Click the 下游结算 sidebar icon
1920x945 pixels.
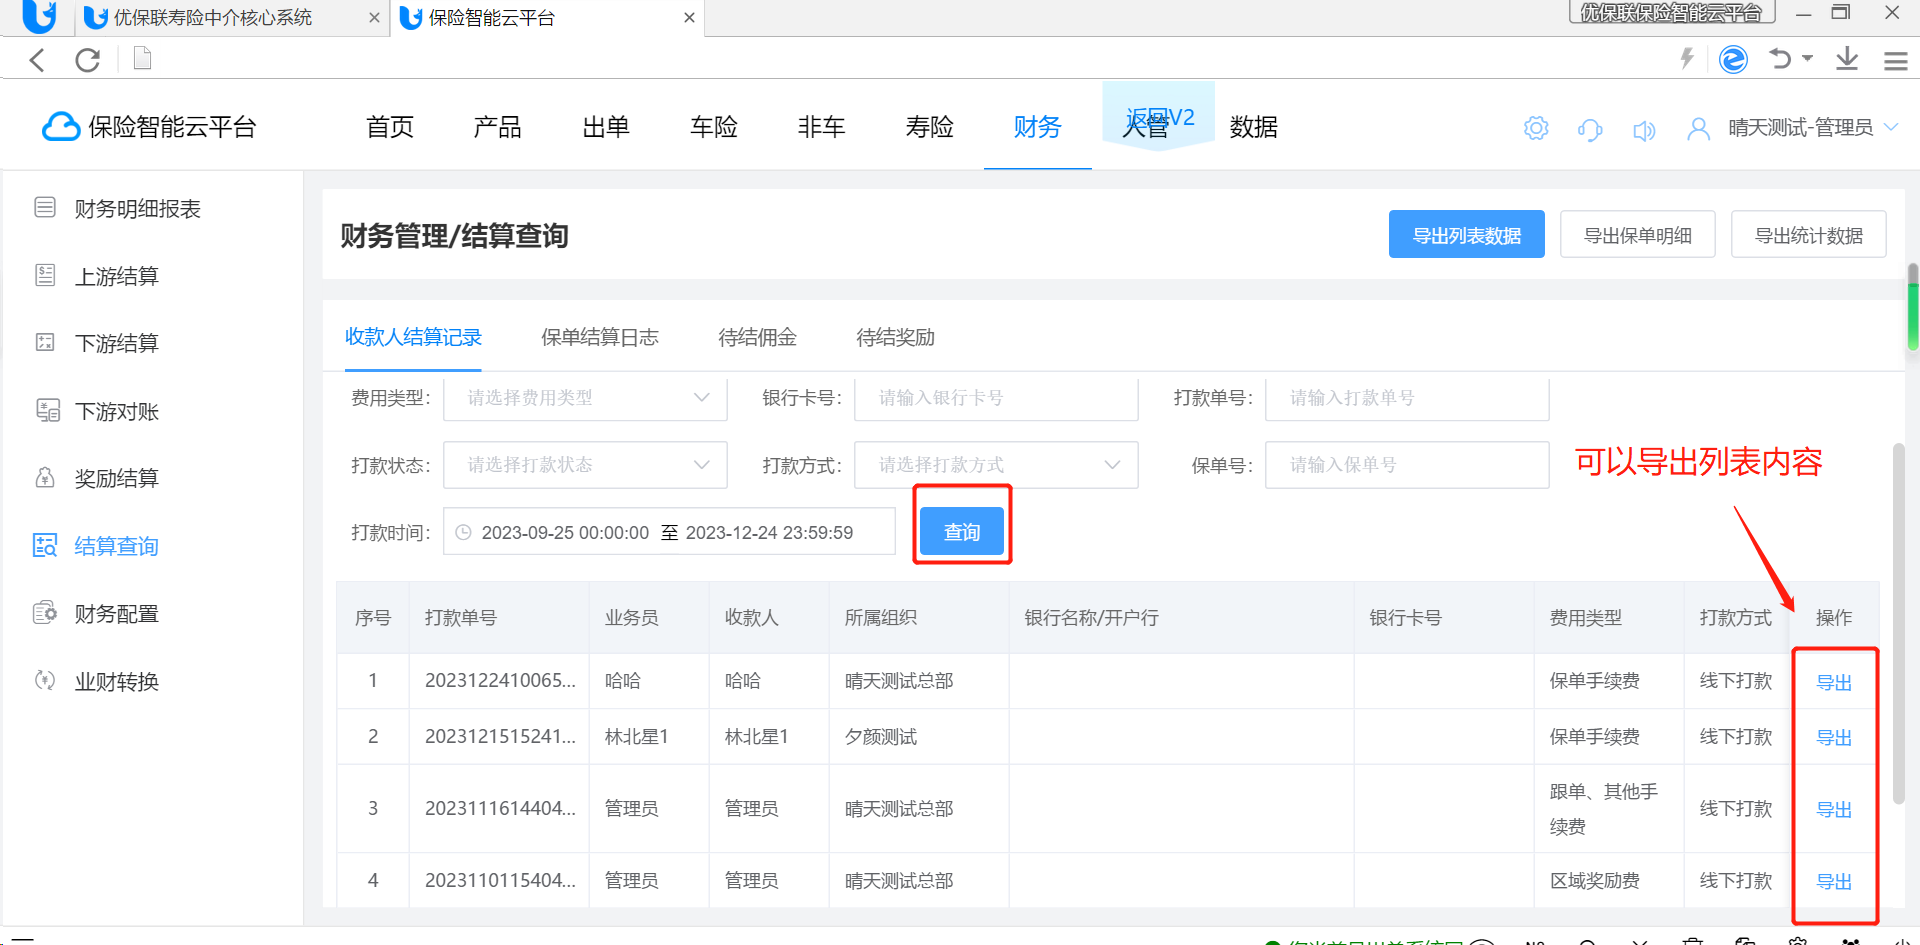45,342
